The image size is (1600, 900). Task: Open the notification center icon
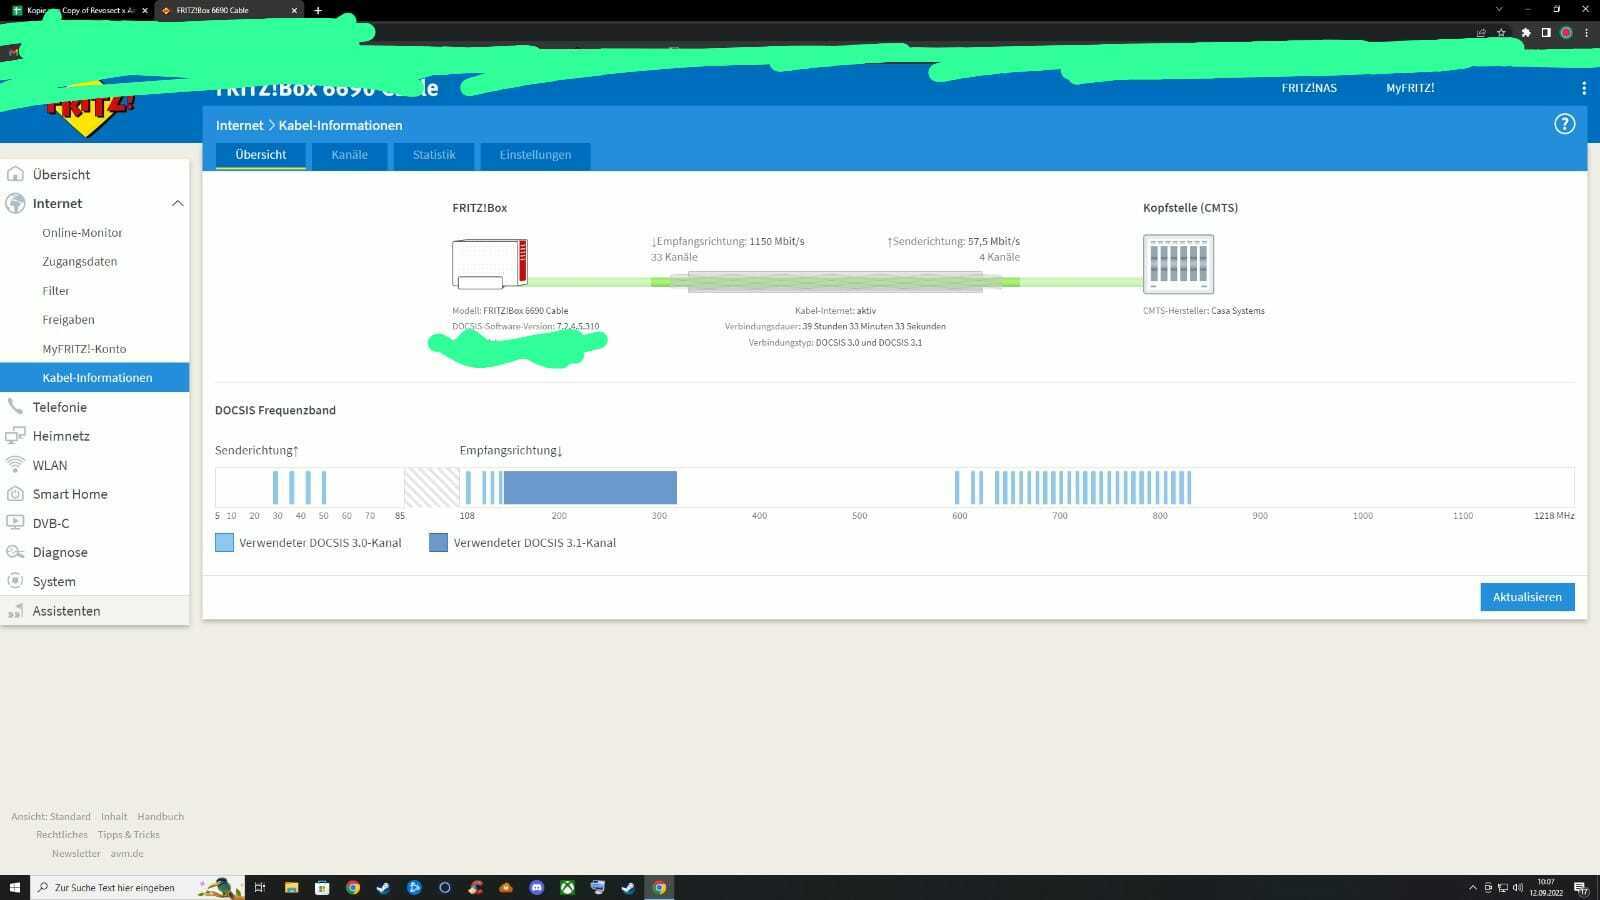coord(1581,887)
